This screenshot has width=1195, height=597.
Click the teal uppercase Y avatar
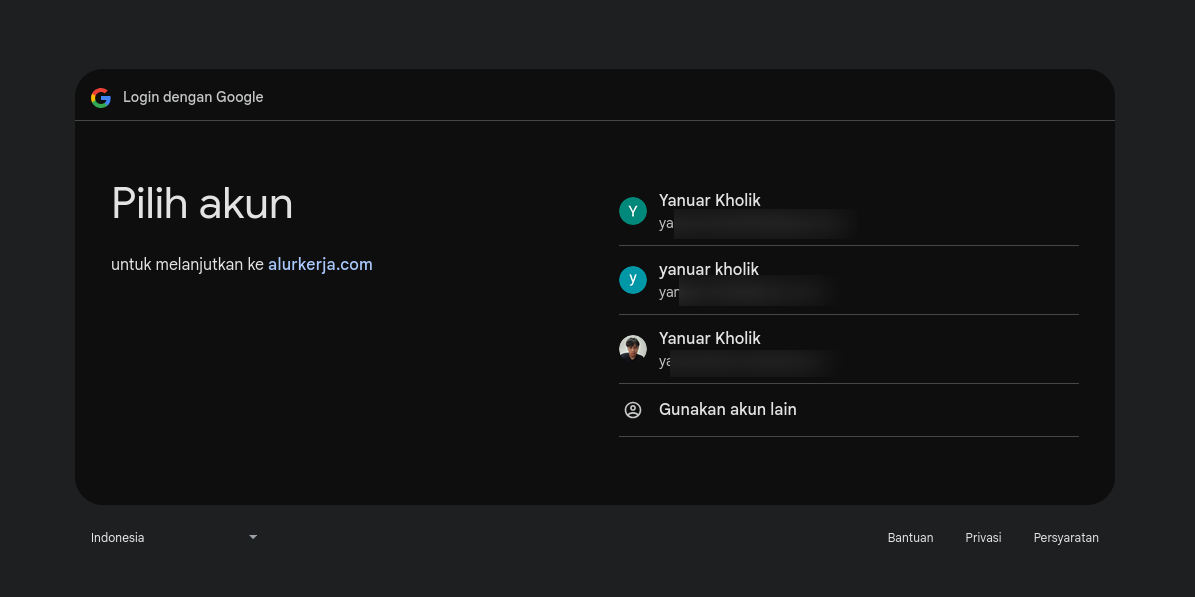(633, 211)
